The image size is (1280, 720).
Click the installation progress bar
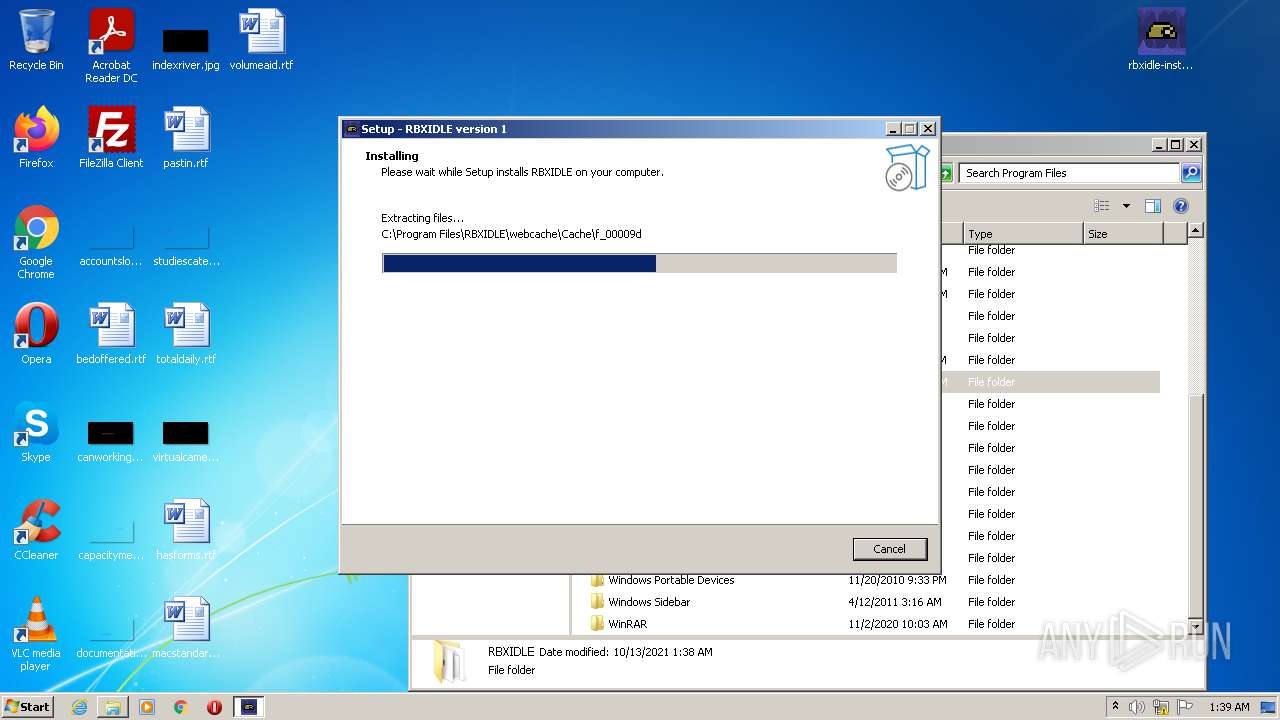639,263
